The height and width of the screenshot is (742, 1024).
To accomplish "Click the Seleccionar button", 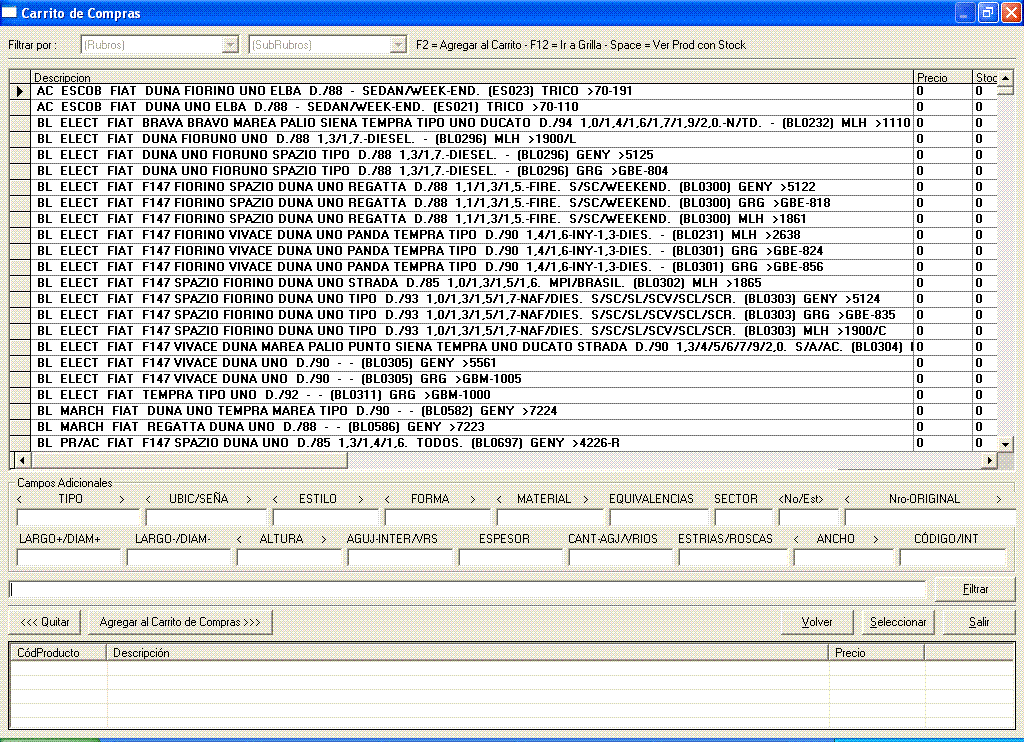I will pyautogui.click(x=898, y=622).
